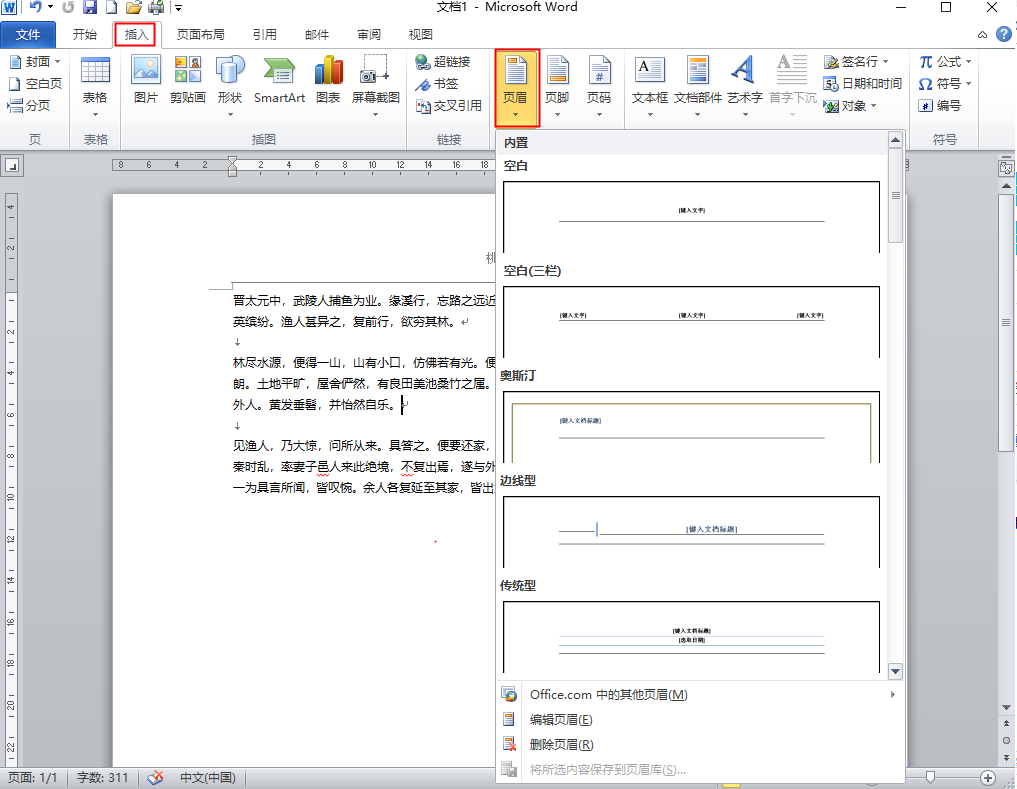Viewport: 1017px width, 789px height.
Task: Open the Shapes (形状) gallery
Action: coord(230,86)
